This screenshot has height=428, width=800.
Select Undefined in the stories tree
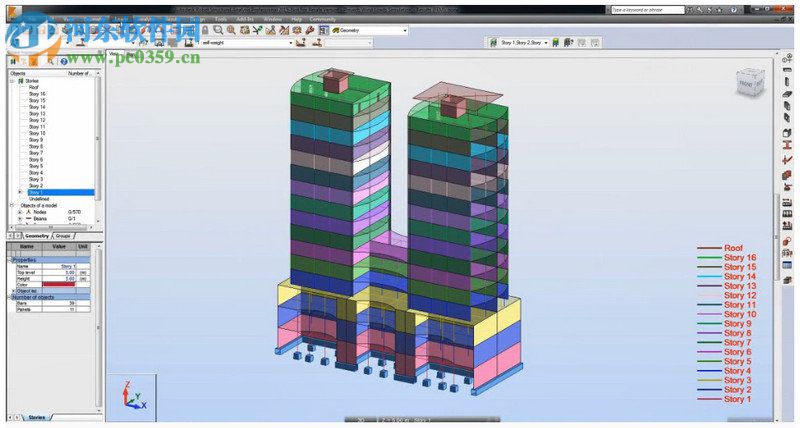coord(39,199)
